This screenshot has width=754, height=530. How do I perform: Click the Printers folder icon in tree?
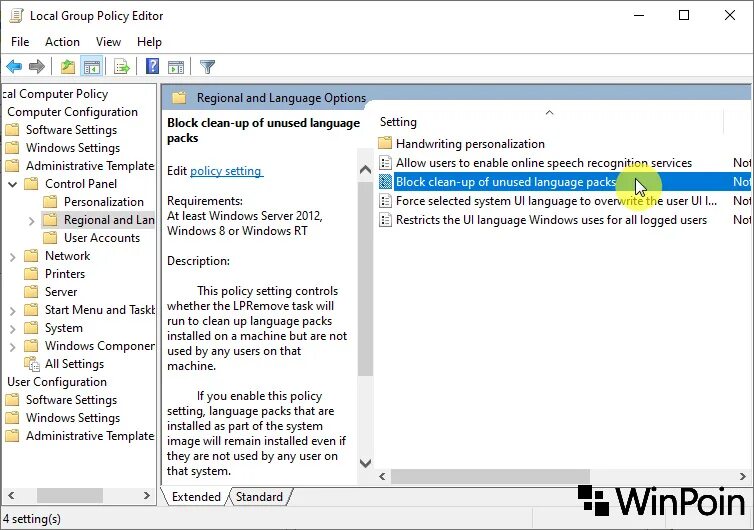point(31,274)
